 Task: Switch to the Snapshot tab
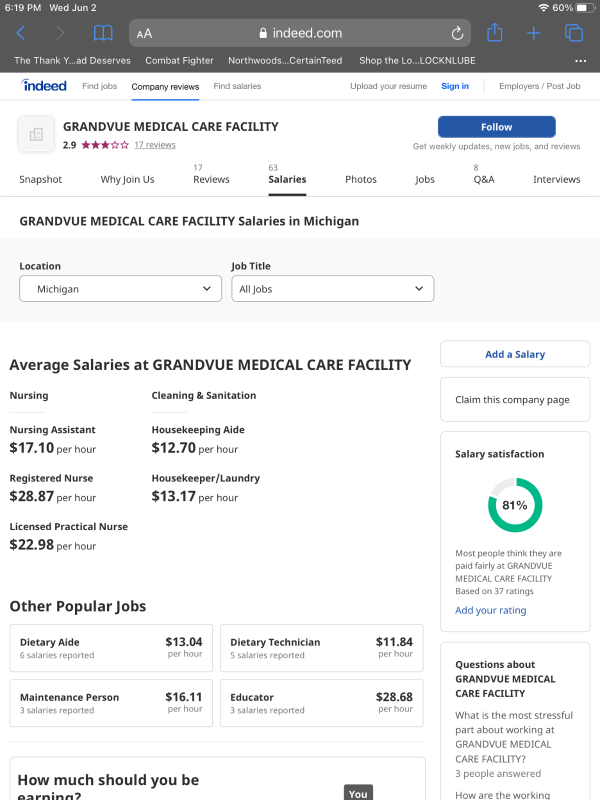[x=41, y=180]
